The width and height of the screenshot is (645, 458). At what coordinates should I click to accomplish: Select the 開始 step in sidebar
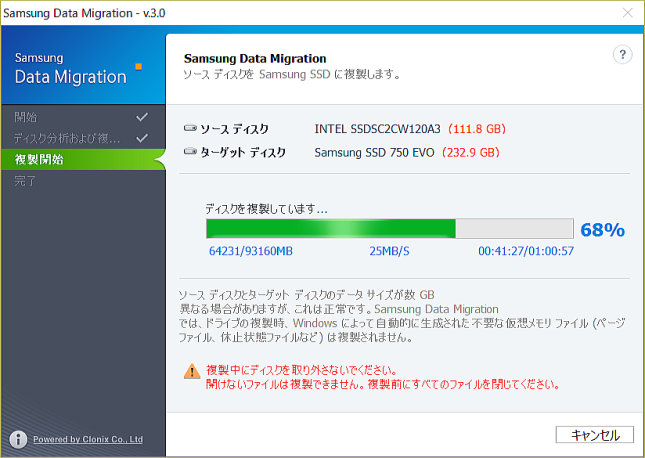[26, 117]
